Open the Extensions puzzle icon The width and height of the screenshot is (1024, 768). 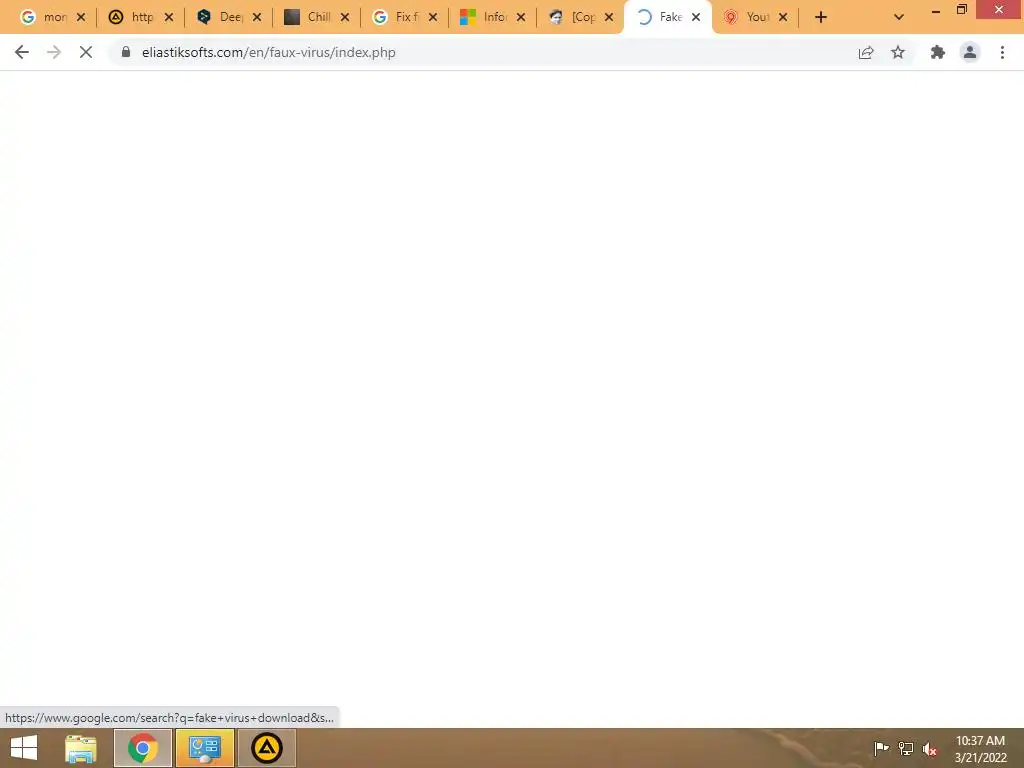click(938, 52)
